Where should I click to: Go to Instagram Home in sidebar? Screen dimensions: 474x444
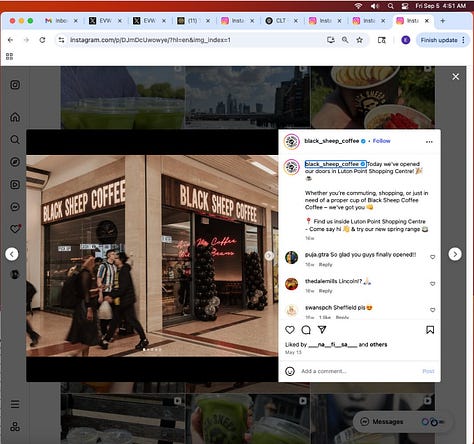click(x=15, y=117)
